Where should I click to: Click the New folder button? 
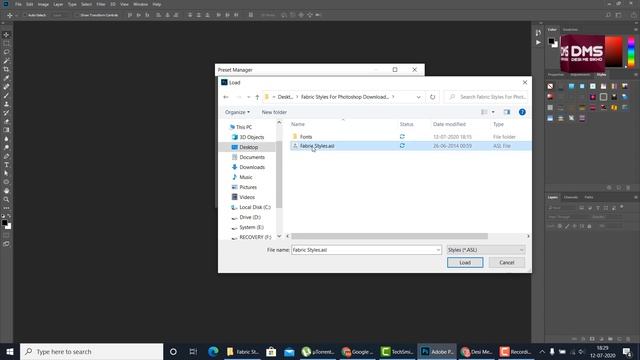(x=274, y=112)
